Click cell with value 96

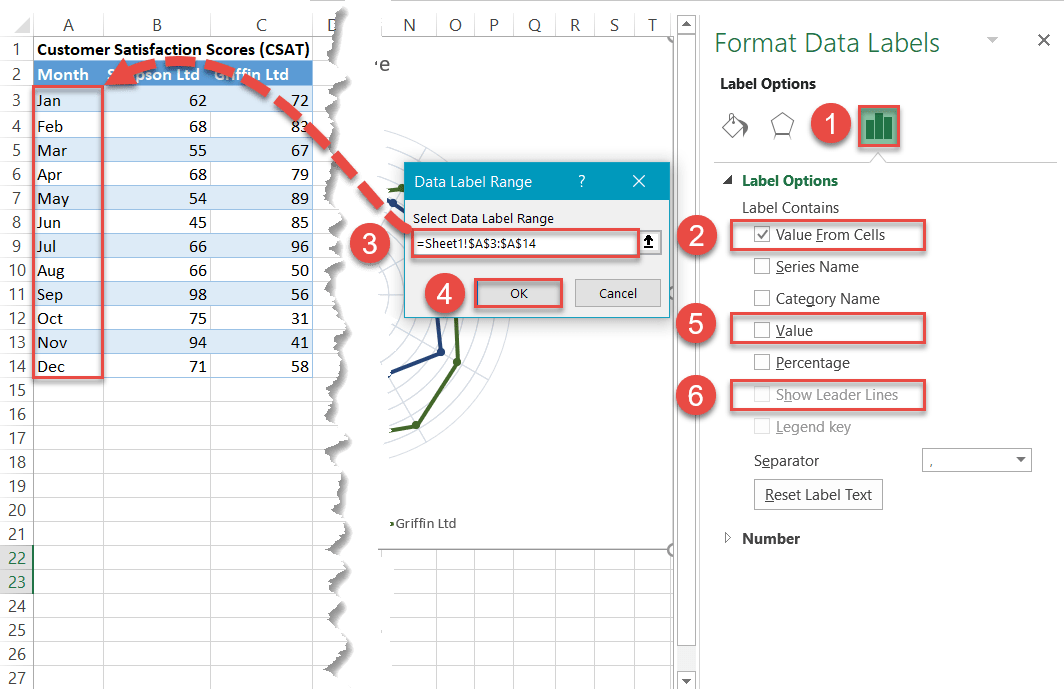click(x=261, y=246)
